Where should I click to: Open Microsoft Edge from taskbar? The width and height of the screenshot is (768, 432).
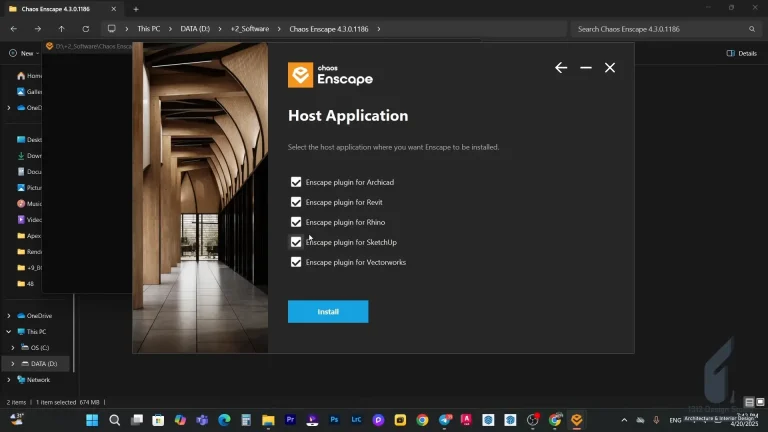point(224,420)
